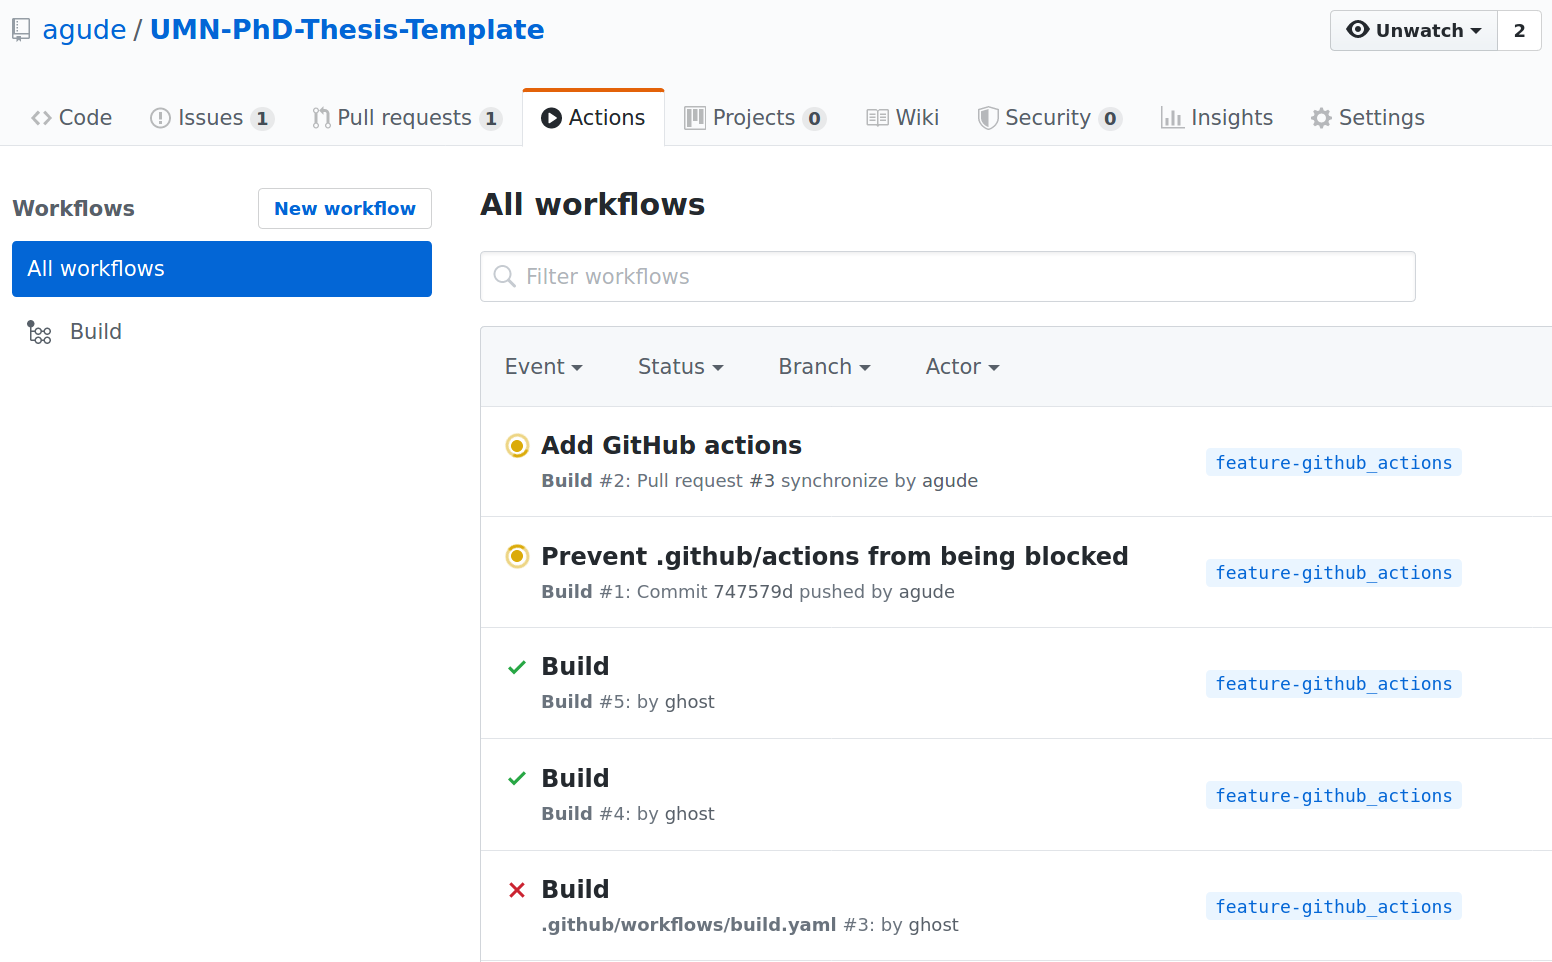Image resolution: width=1552 pixels, height=962 pixels.
Task: Open Prevent .github/actions from being blocked run
Action: (835, 556)
